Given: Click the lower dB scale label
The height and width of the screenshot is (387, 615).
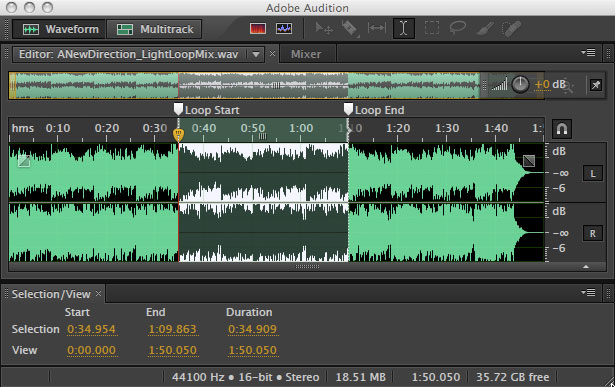Looking at the screenshot, I should (x=559, y=211).
